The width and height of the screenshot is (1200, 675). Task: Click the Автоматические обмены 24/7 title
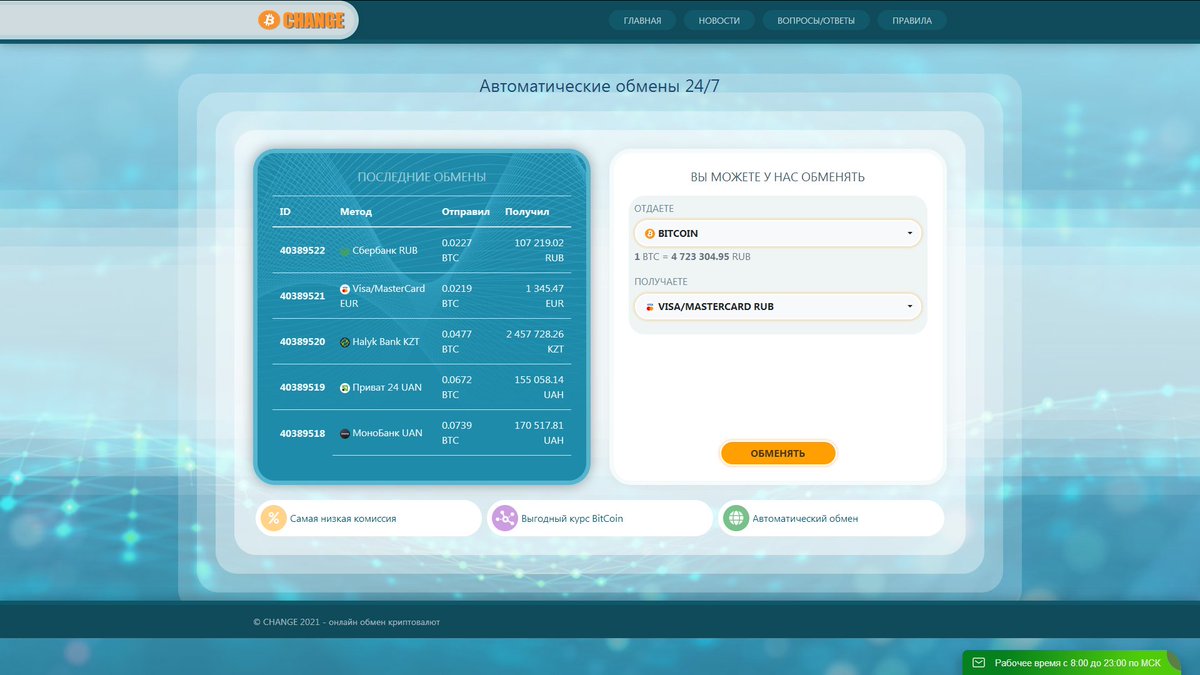coord(599,86)
